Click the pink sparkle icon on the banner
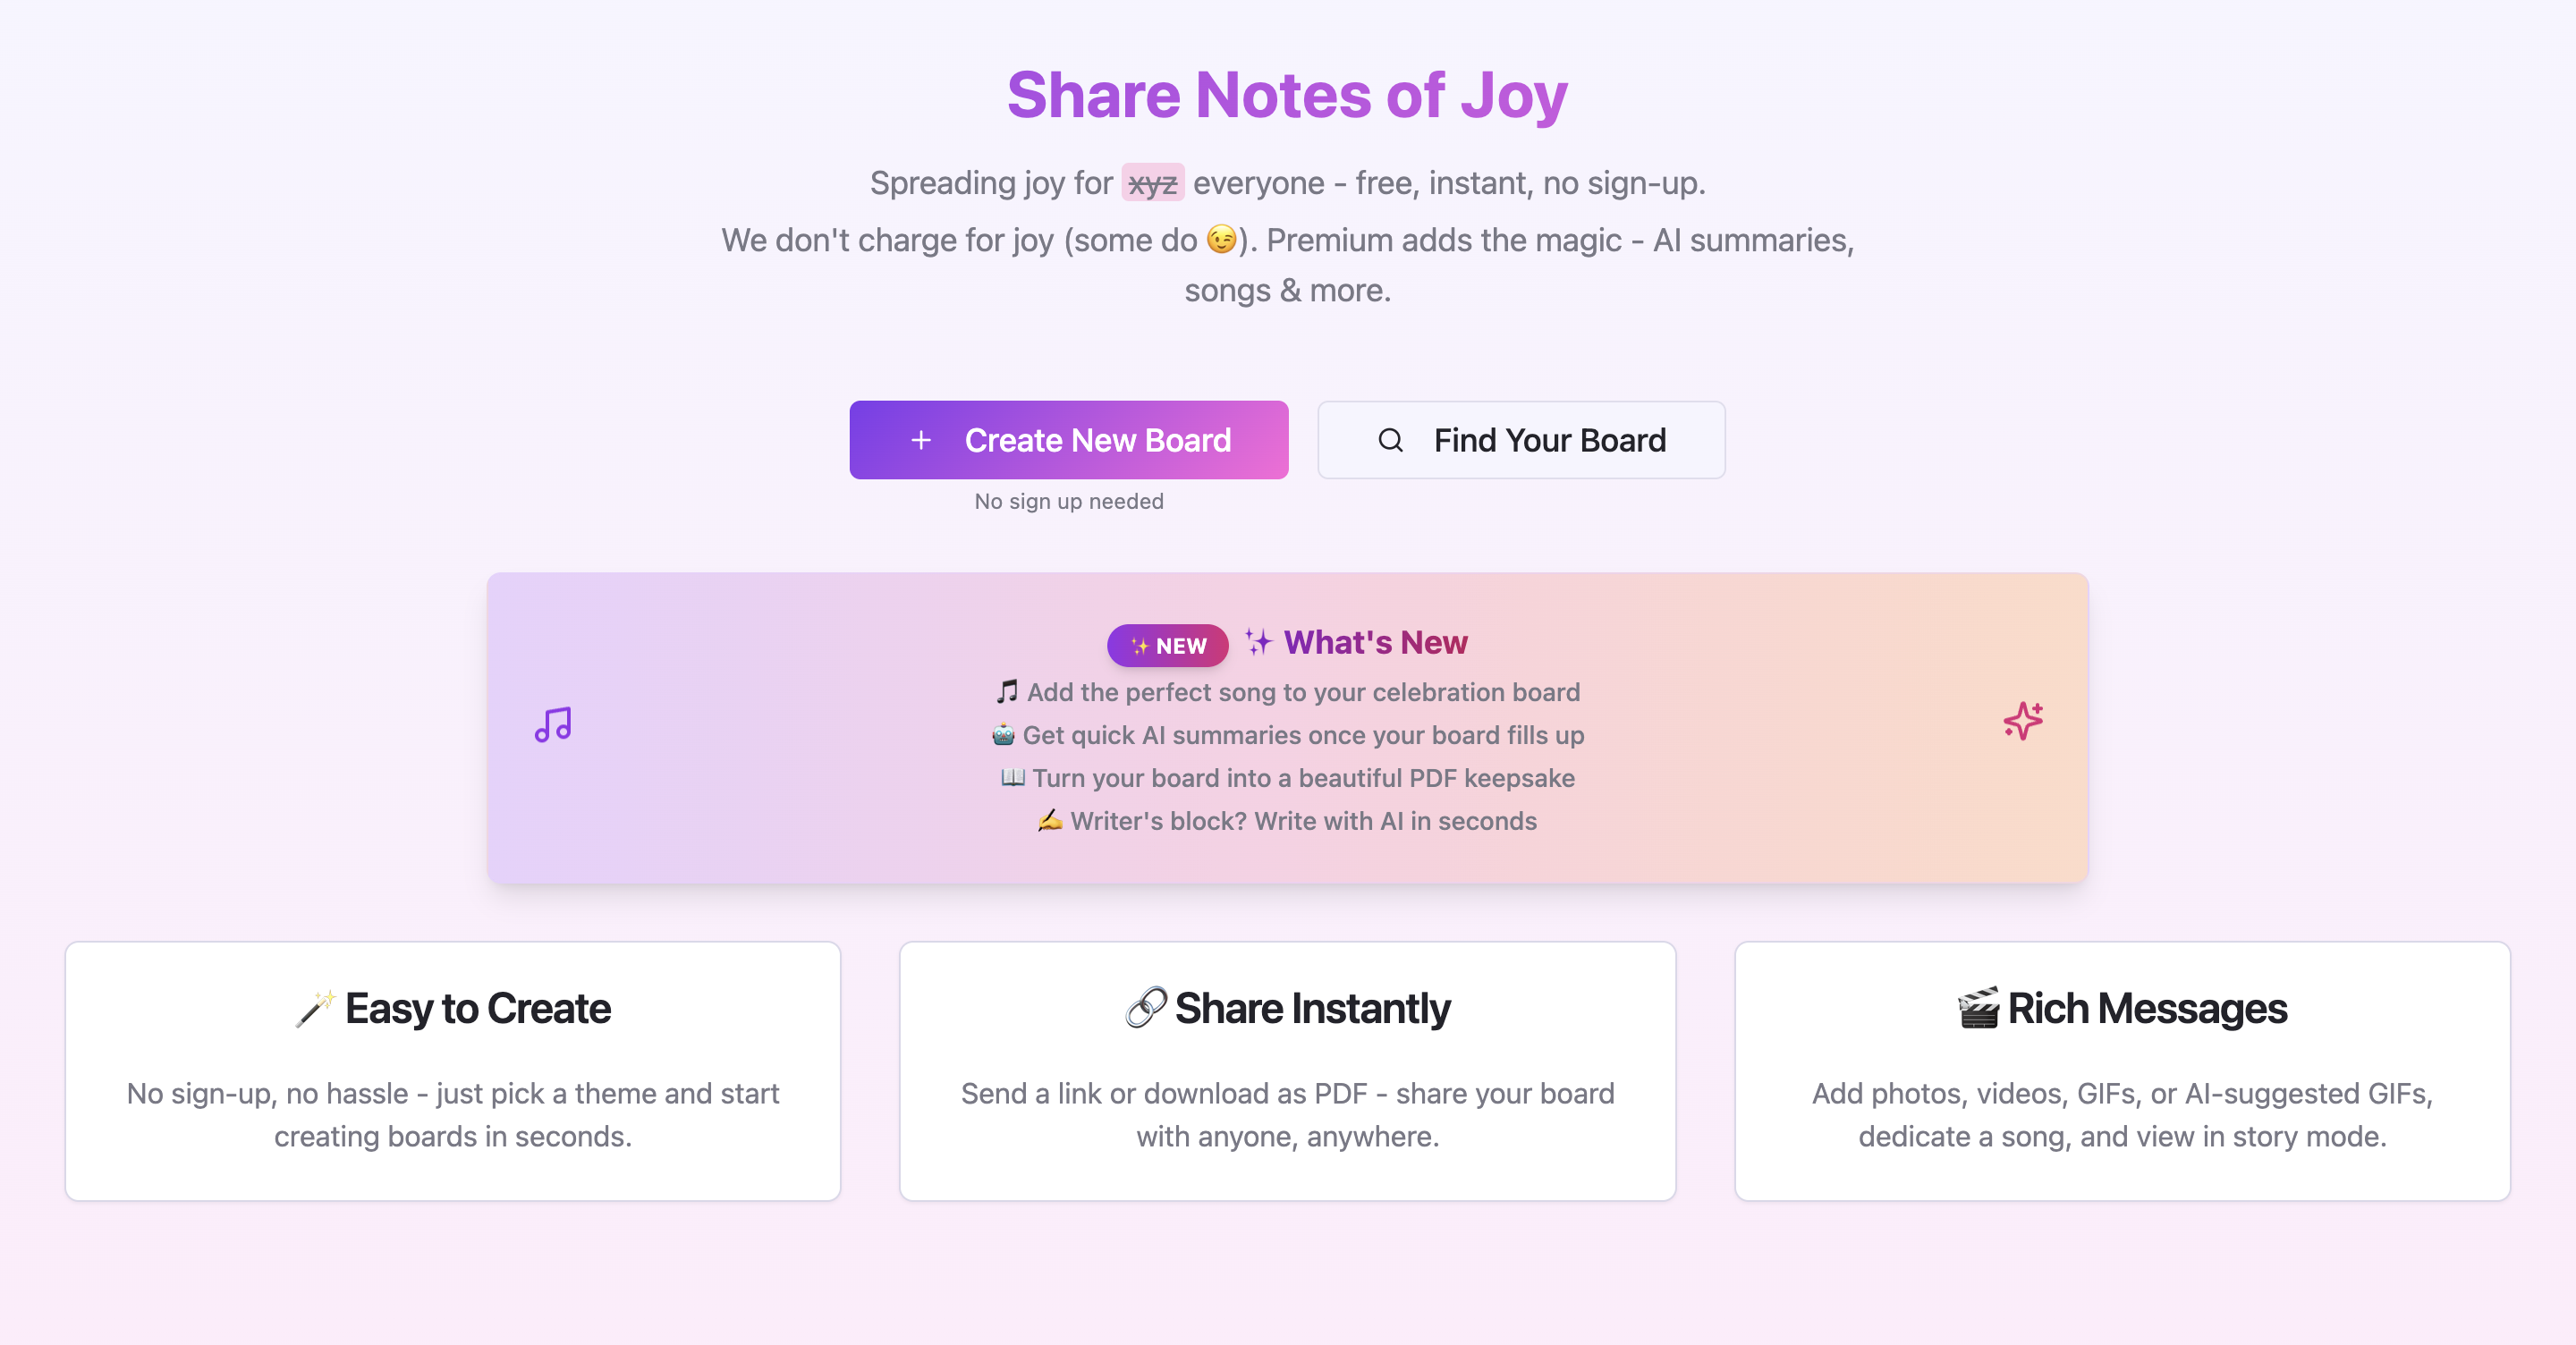Image resolution: width=2576 pixels, height=1345 pixels. [x=2023, y=722]
